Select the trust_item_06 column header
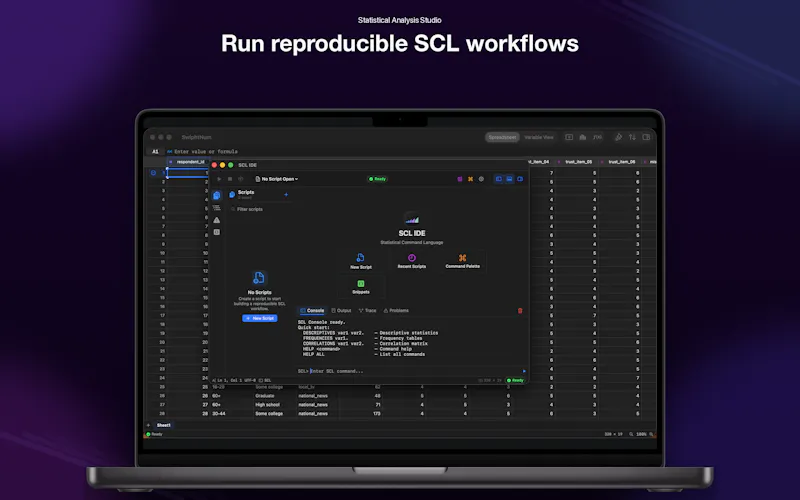This screenshot has width=800, height=500. coord(621,162)
